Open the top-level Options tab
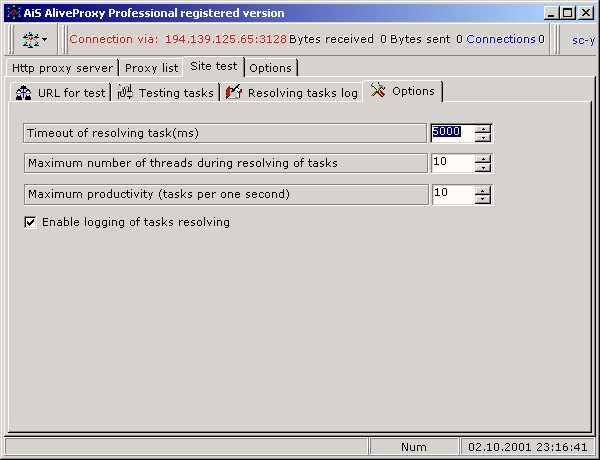 pos(271,68)
